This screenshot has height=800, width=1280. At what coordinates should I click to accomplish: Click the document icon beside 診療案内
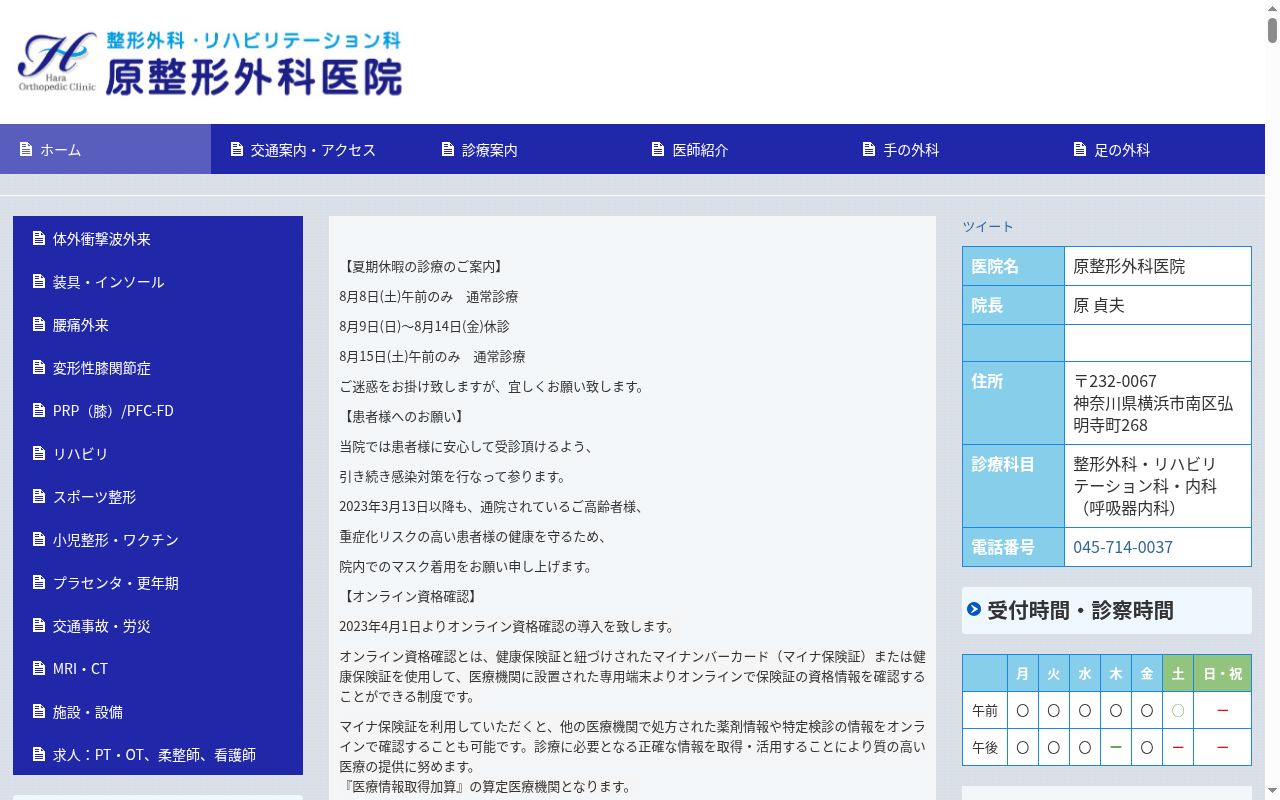(x=448, y=149)
